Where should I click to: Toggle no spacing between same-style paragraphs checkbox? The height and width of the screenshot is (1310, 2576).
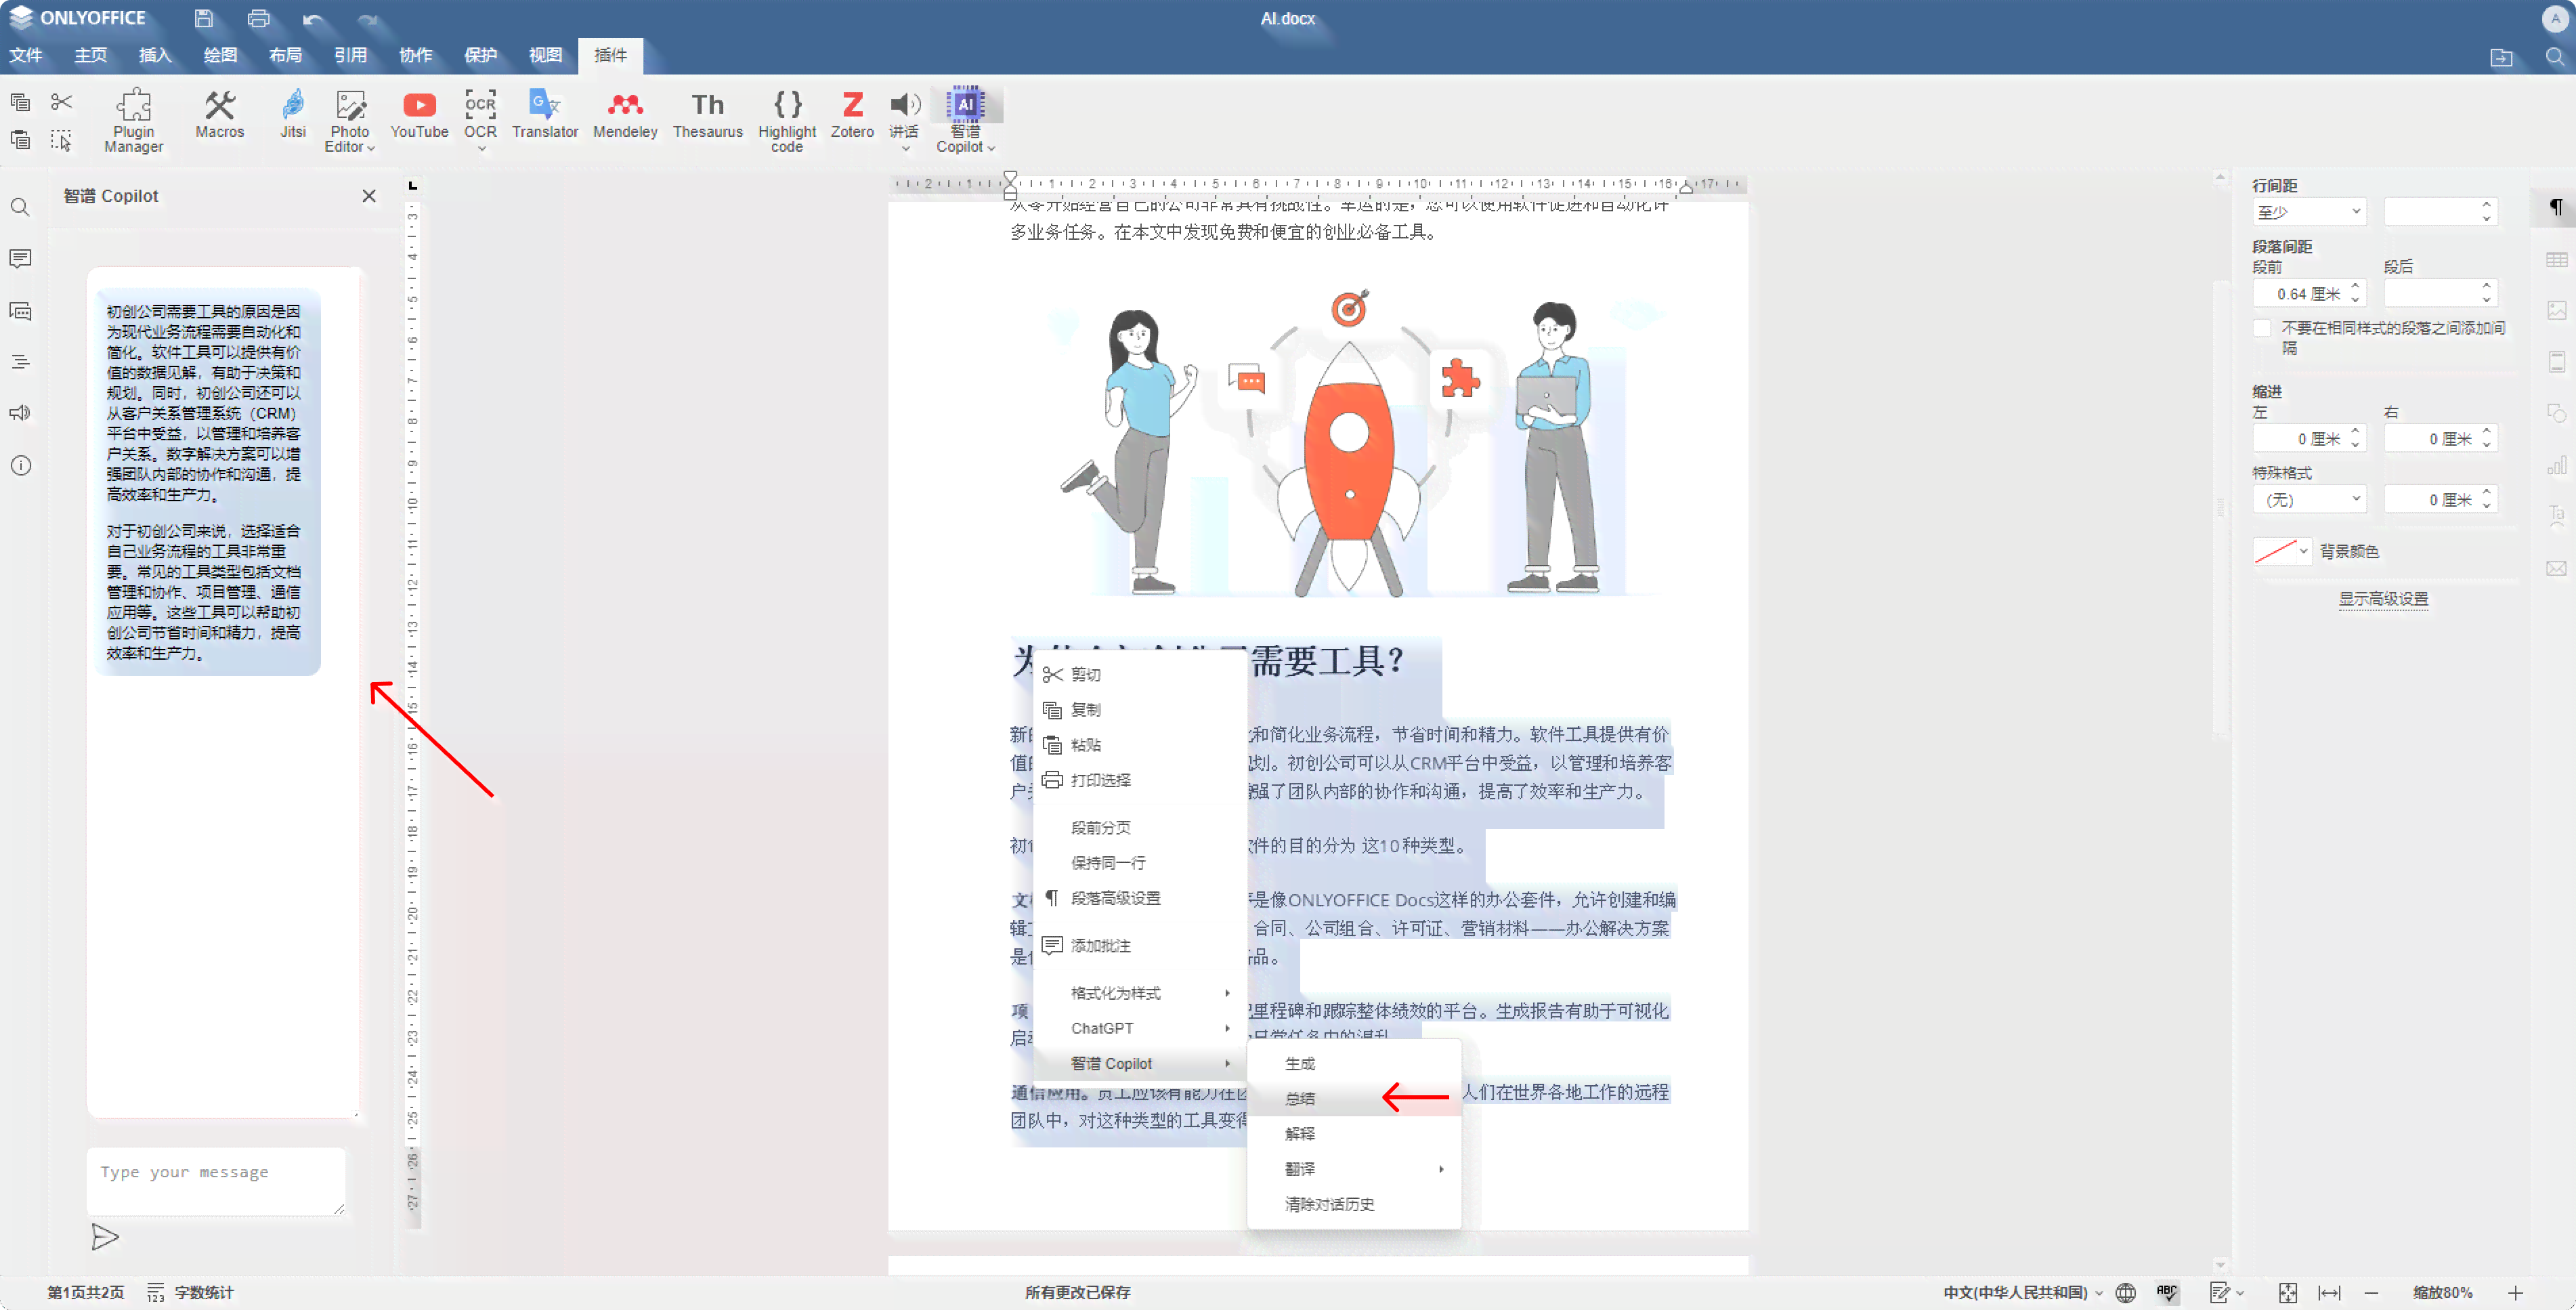pyautogui.click(x=2262, y=328)
